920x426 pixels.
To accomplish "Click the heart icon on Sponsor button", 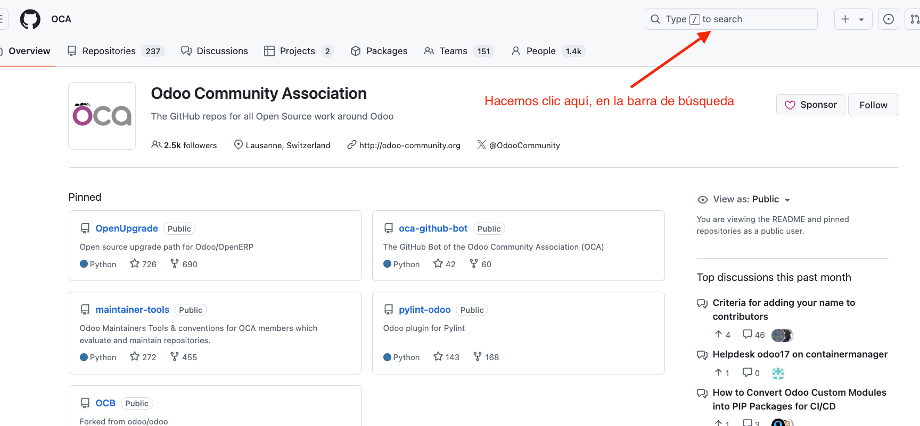I will click(790, 105).
